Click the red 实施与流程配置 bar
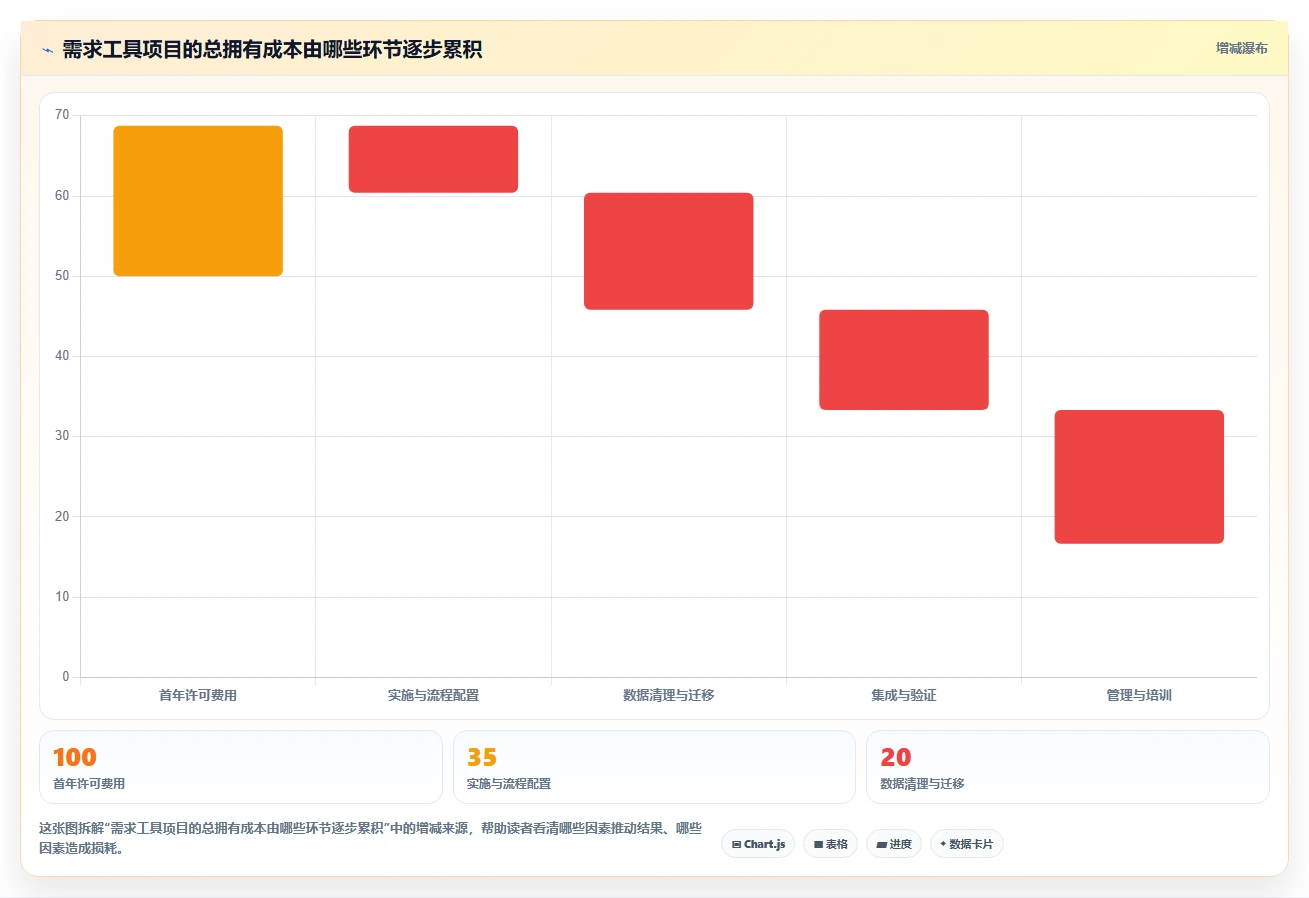The image size is (1309, 898). click(x=433, y=159)
